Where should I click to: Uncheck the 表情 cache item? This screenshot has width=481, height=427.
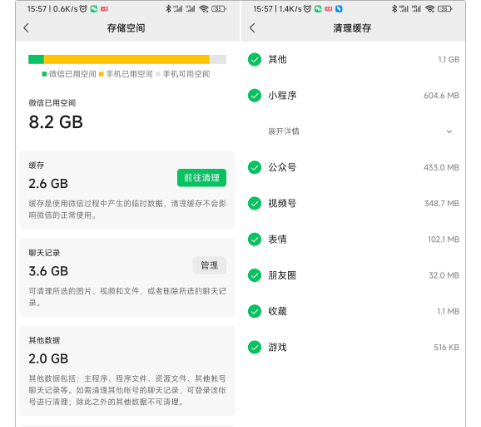tap(255, 239)
